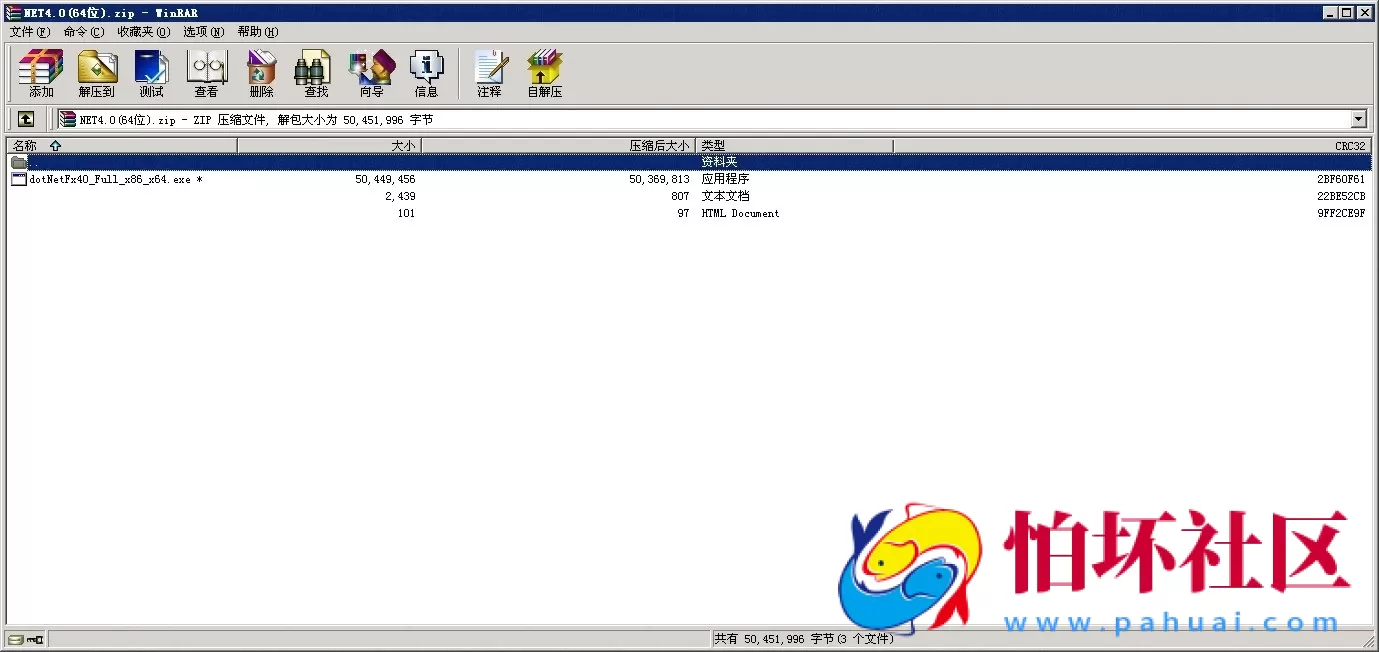Open the 查找 (Find) binoculars tool
Viewport: 1379px width, 652px height.
pyautogui.click(x=316, y=73)
